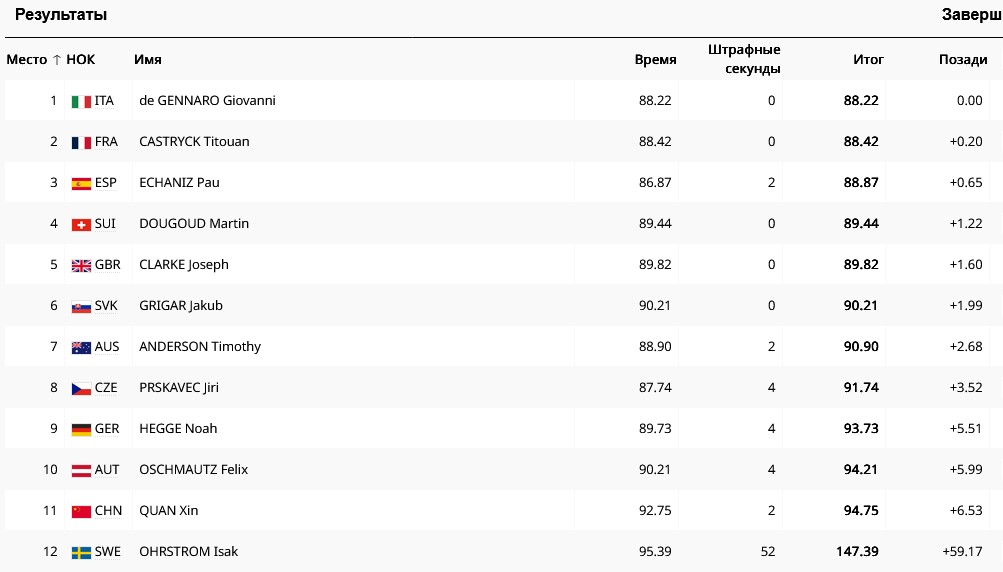This screenshot has height=572, width=1003.
Task: Sort table by Итог column header
Action: (868, 60)
